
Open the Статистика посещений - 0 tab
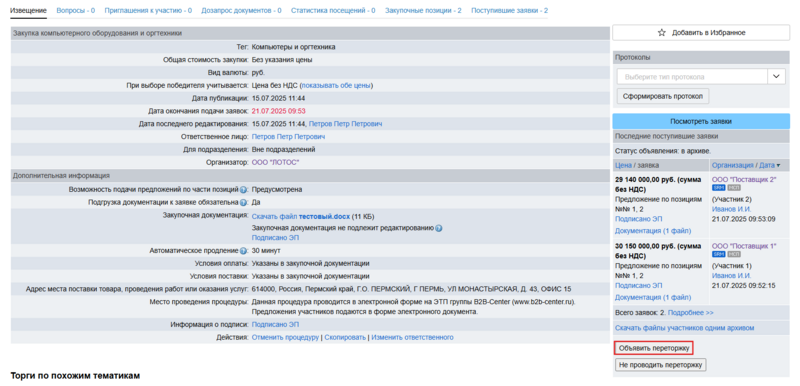[x=333, y=10]
